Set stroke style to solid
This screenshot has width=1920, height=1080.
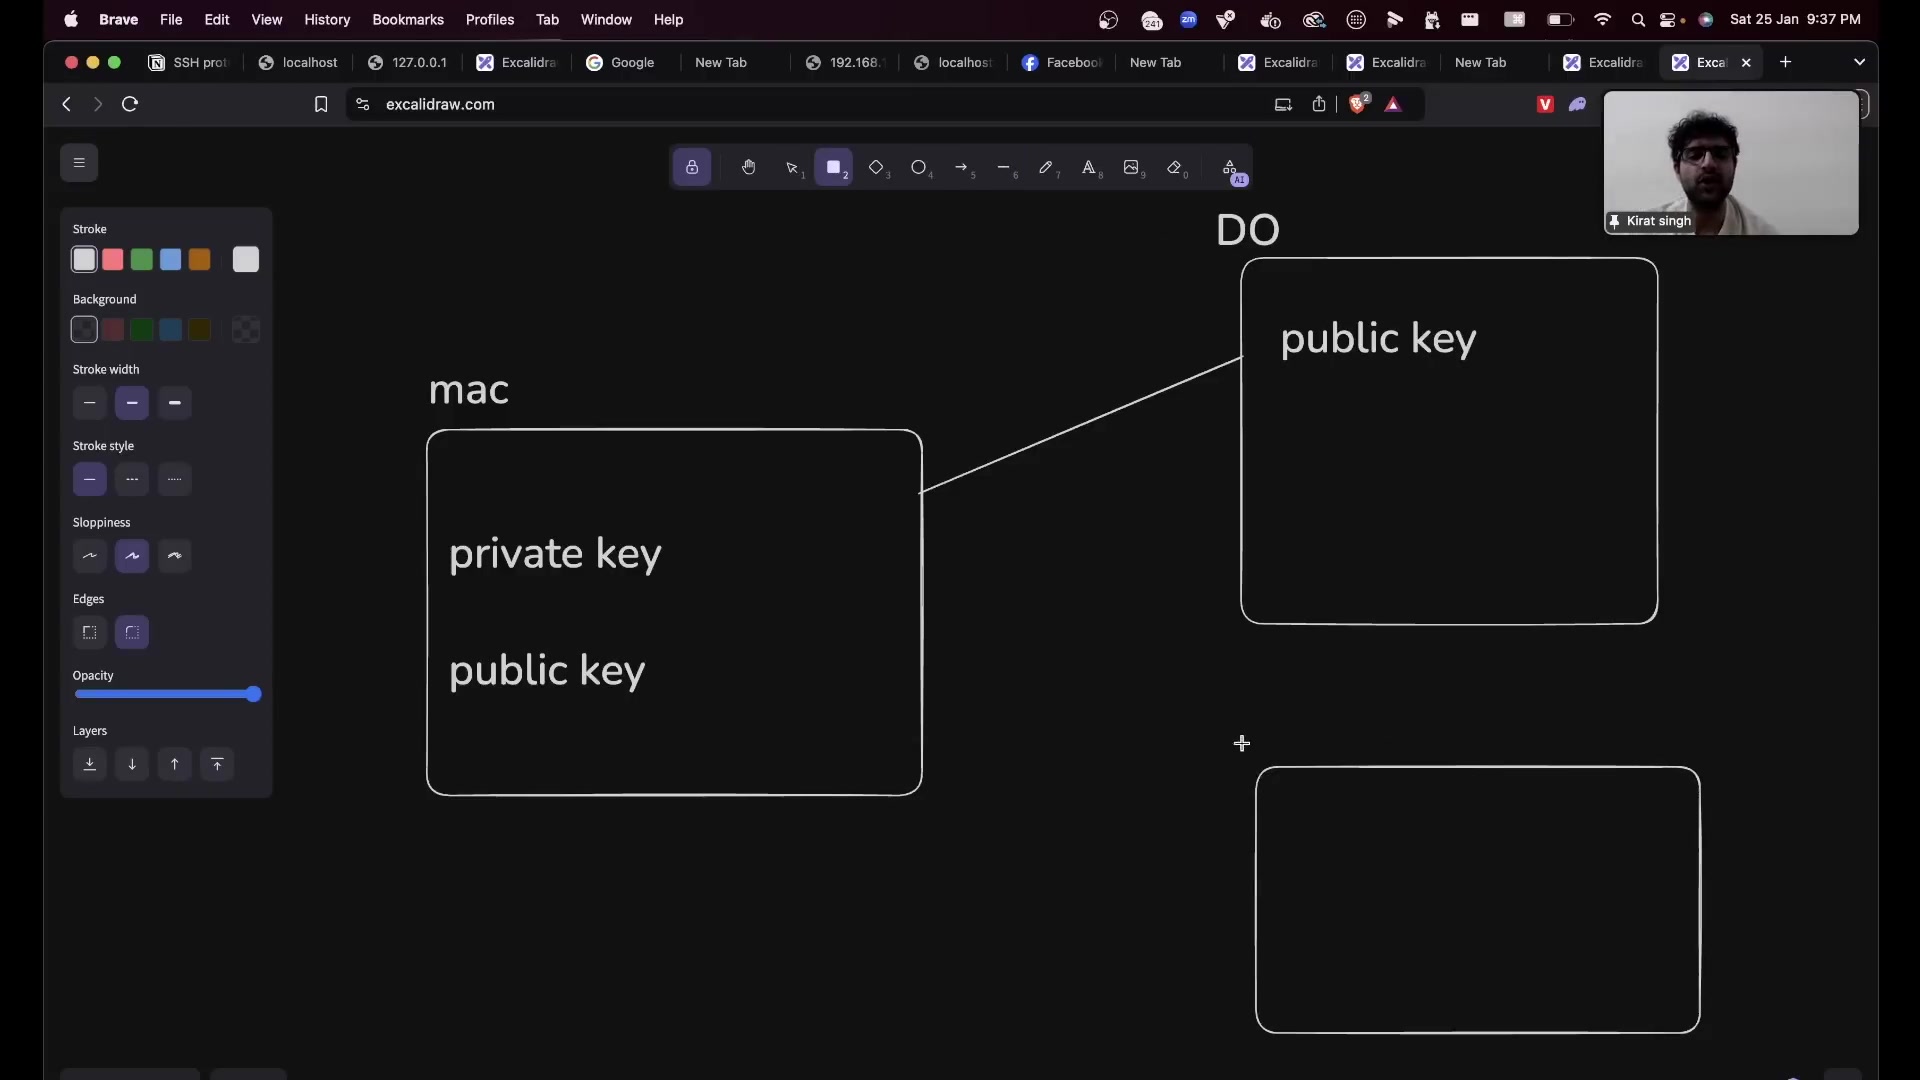click(x=89, y=480)
